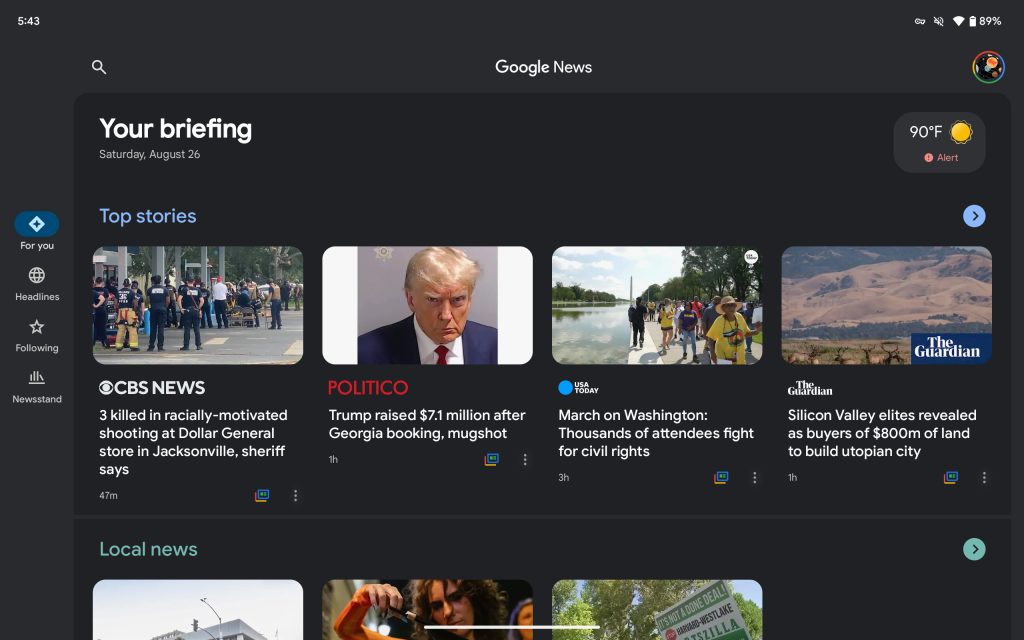
Task: Open full coverage for Politico Trump story
Action: tap(492, 459)
